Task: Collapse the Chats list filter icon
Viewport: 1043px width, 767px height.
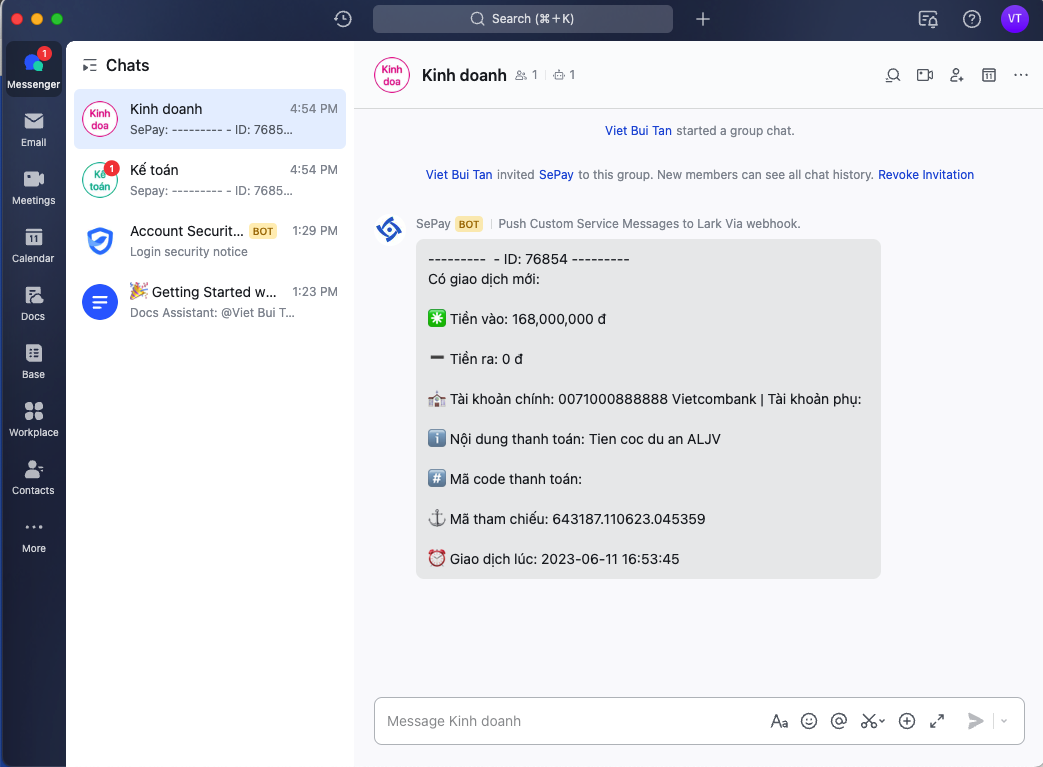Action: point(89,65)
